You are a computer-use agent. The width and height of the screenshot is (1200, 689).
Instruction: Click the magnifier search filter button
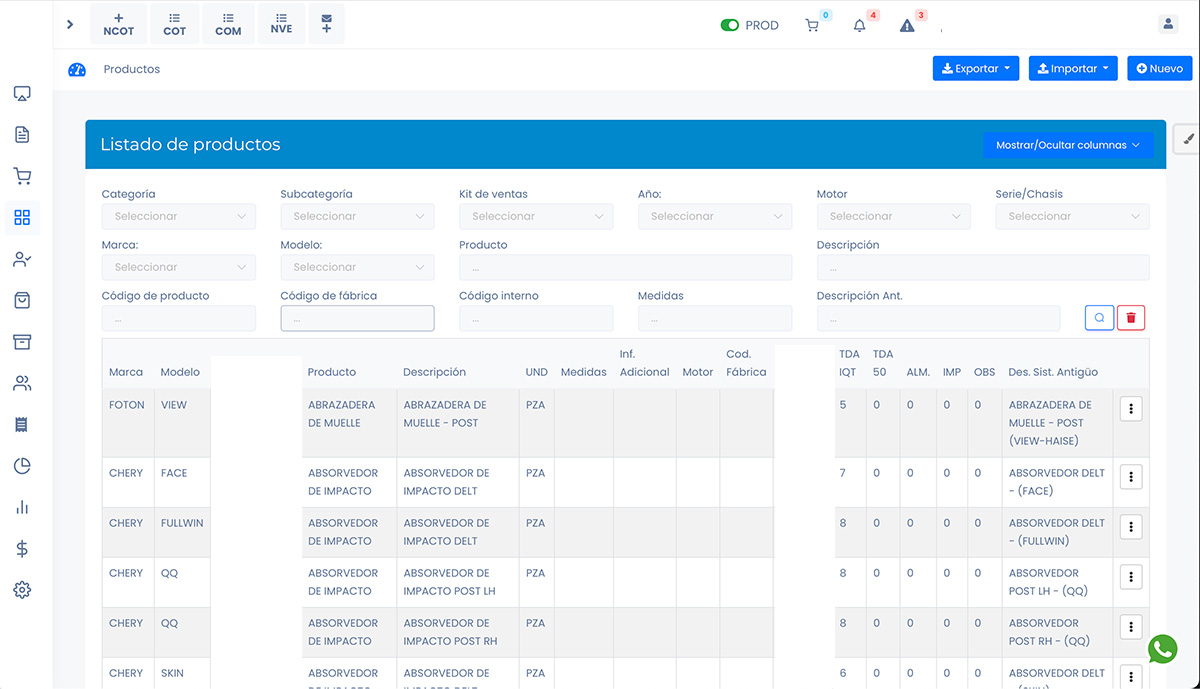[x=1099, y=318]
